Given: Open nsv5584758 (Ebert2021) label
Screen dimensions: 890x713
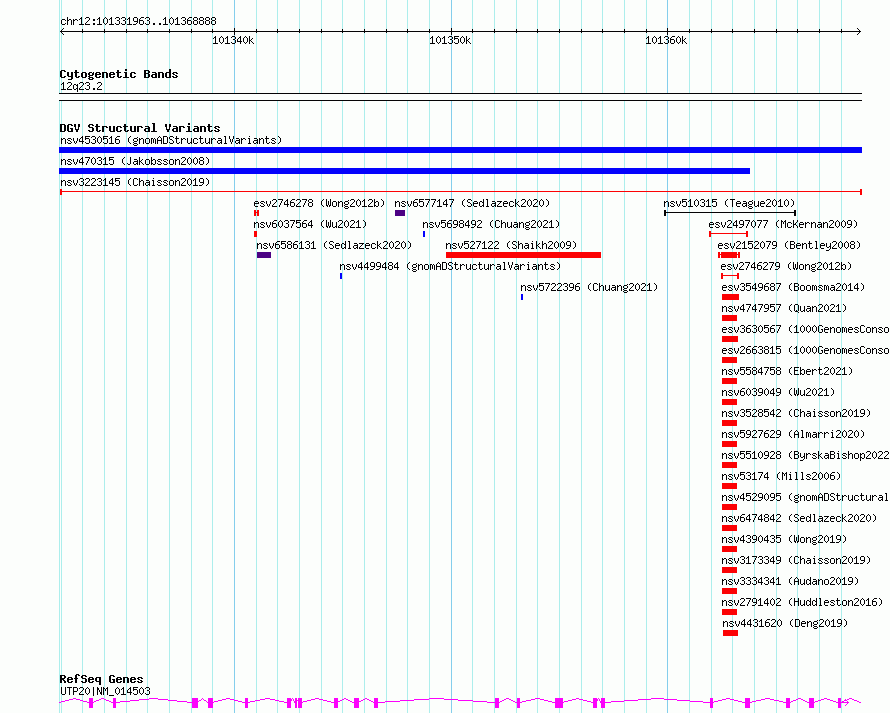Looking at the screenshot, I should (787, 371).
